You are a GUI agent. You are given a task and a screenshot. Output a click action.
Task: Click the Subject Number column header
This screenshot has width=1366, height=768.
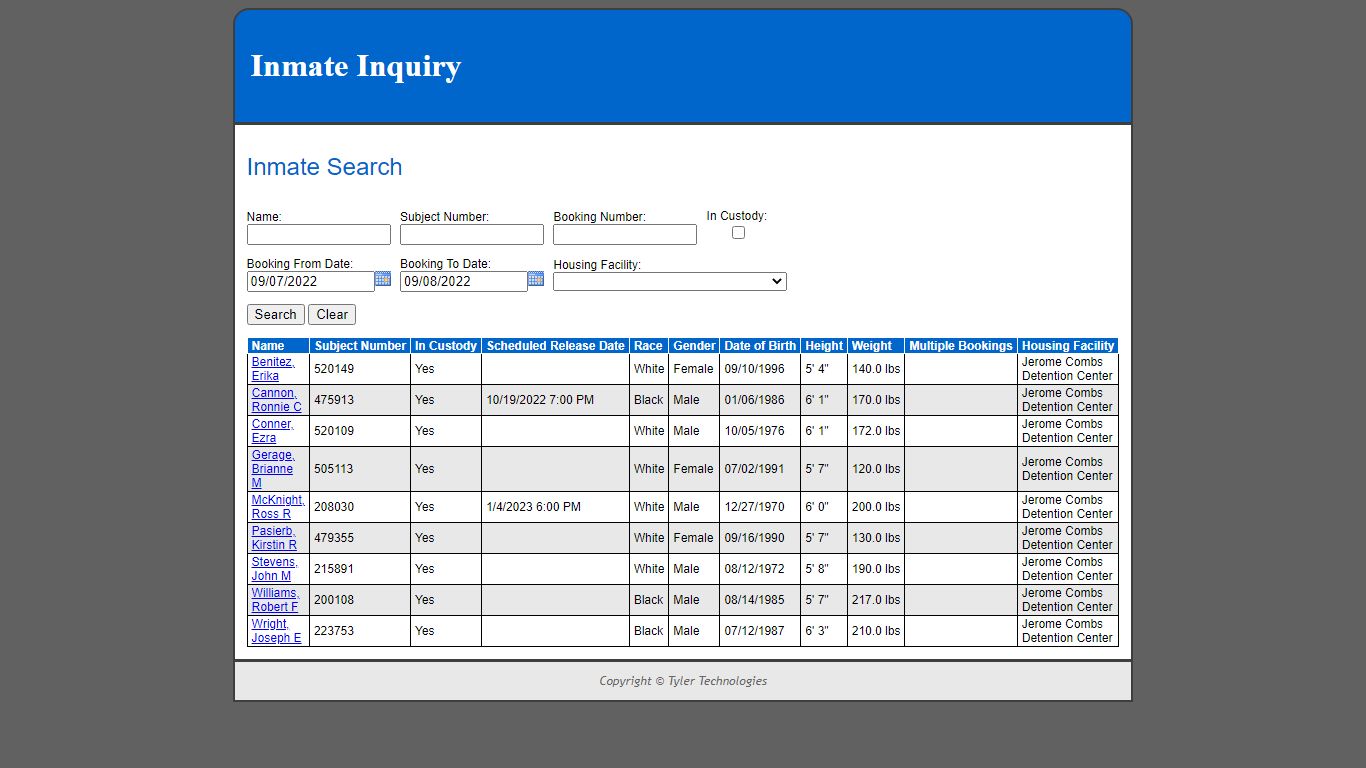point(360,346)
